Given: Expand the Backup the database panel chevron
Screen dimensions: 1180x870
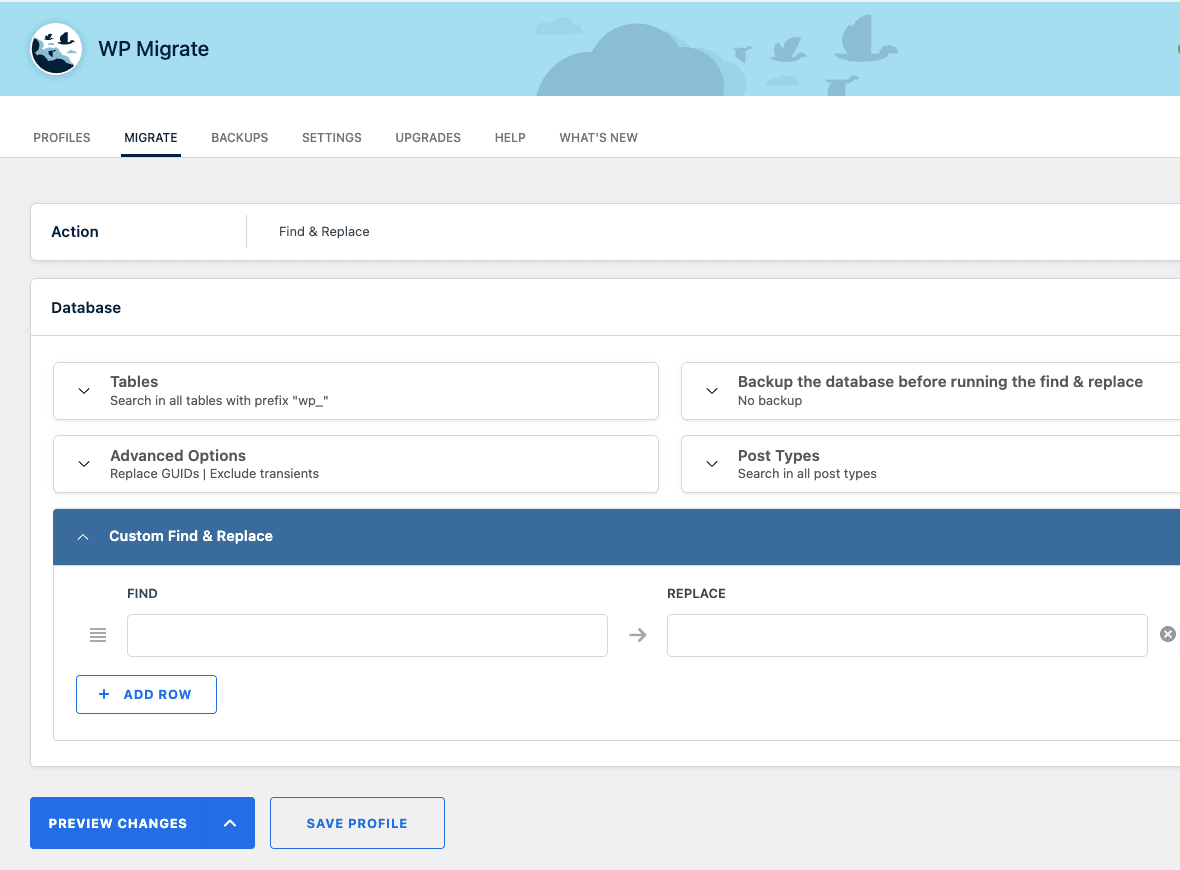Looking at the screenshot, I should tap(712, 391).
